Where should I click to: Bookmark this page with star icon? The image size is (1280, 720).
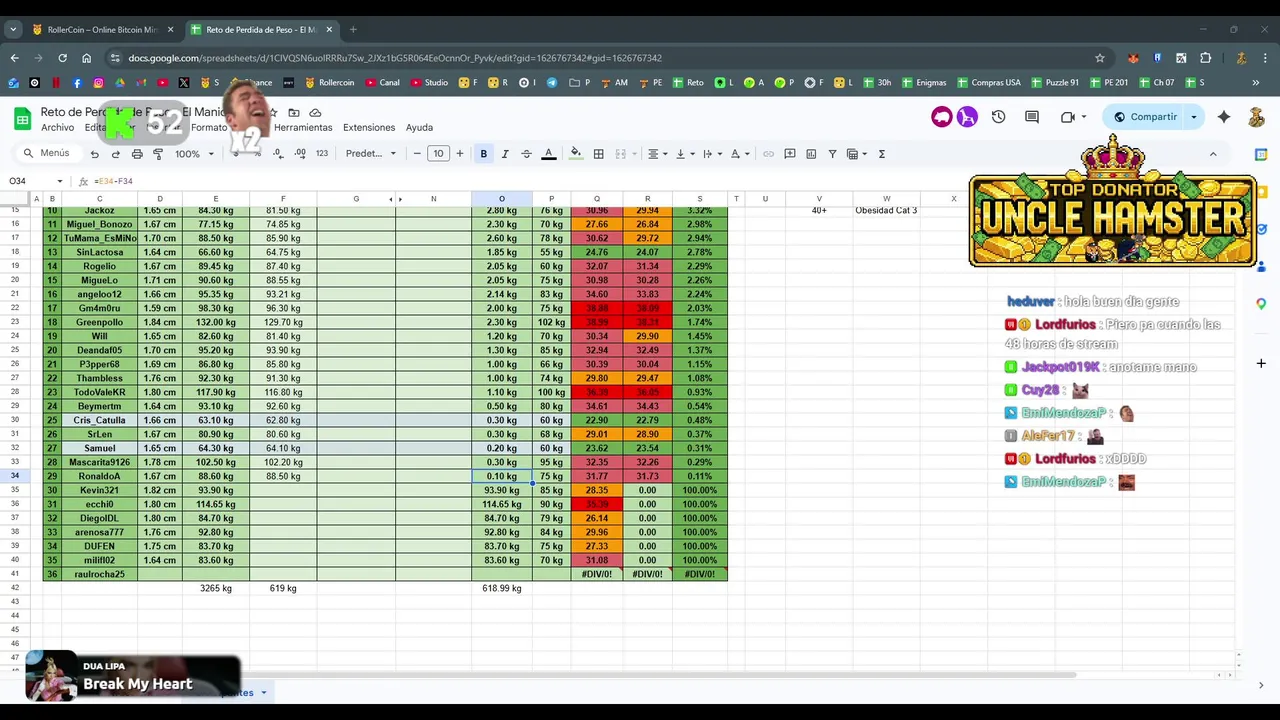pyautogui.click(x=1100, y=58)
